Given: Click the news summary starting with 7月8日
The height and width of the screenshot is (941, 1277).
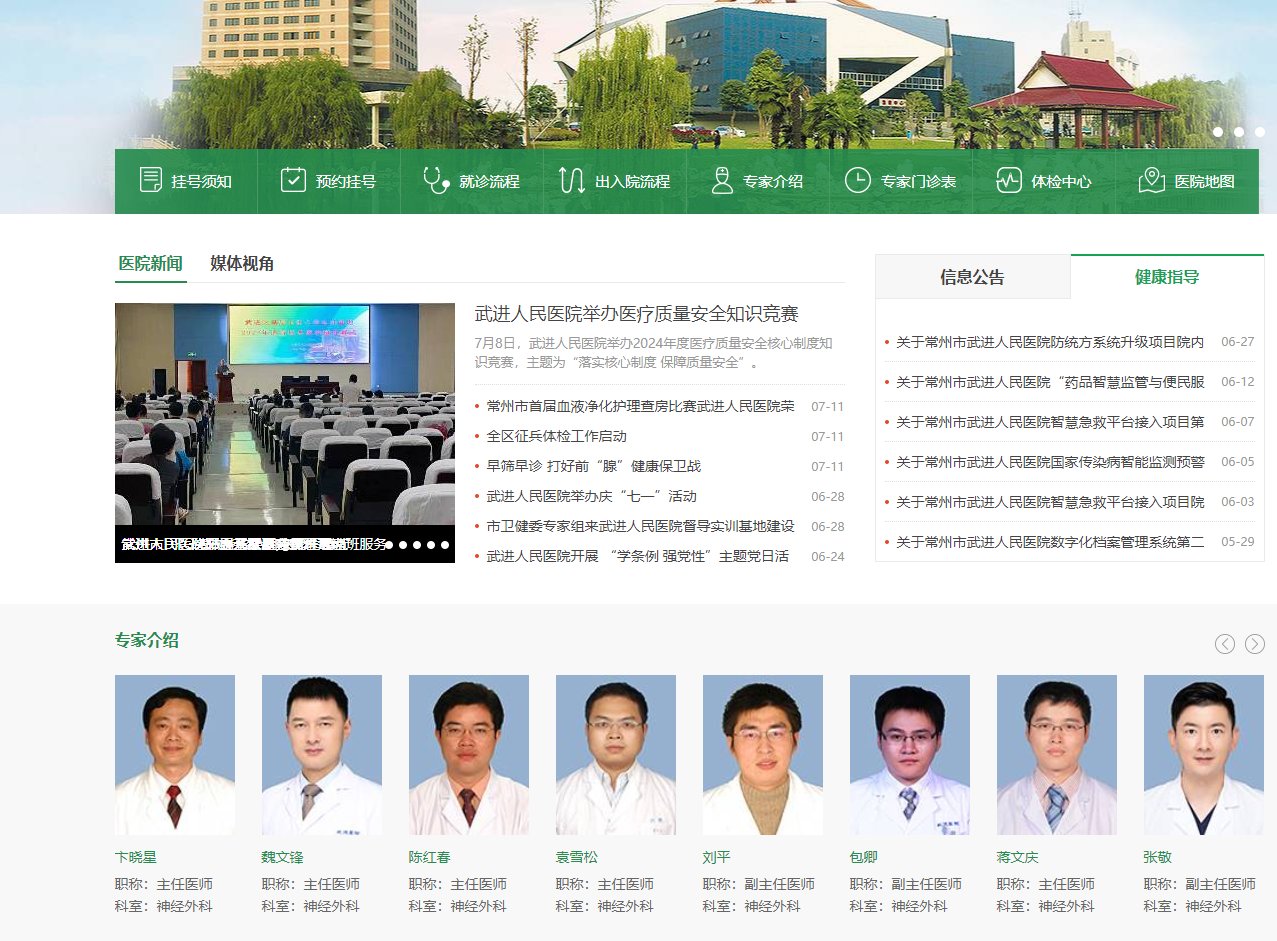Looking at the screenshot, I should [654, 352].
